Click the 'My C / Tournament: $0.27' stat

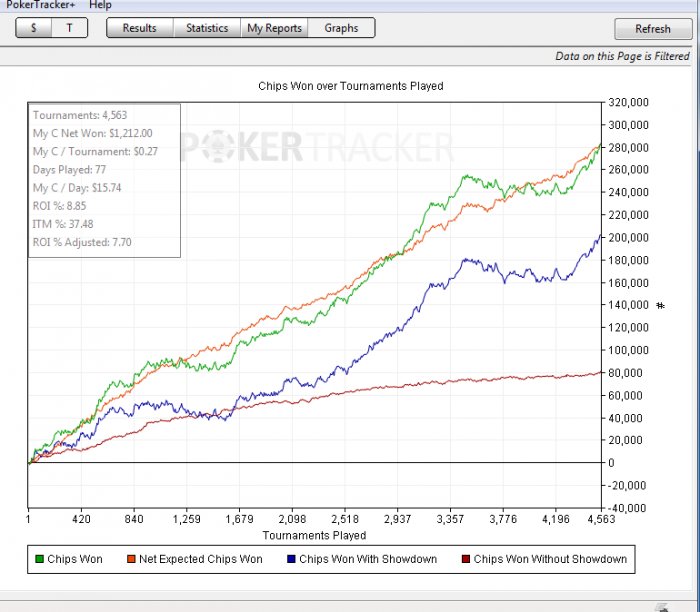click(x=95, y=151)
